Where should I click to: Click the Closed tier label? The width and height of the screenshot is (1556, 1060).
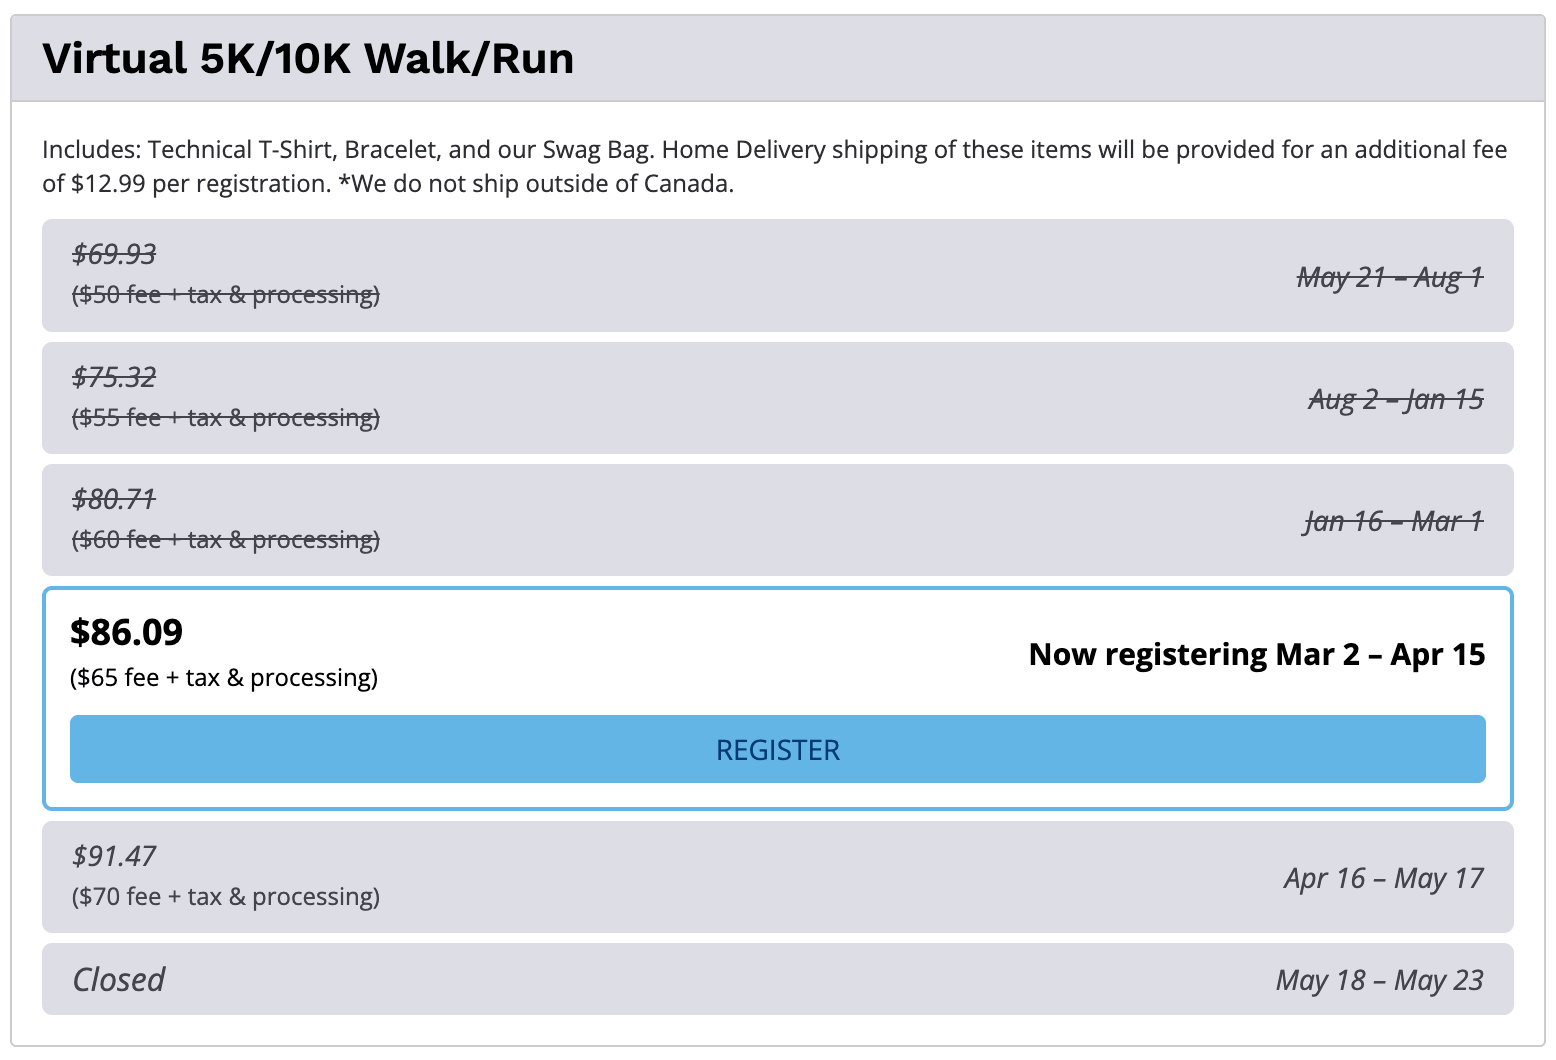pyautogui.click(x=119, y=980)
